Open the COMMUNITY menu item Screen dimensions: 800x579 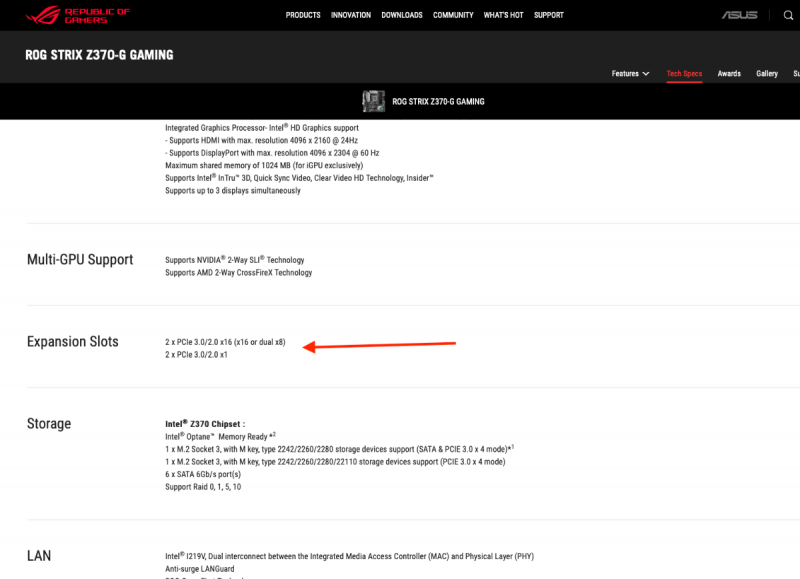[453, 15]
